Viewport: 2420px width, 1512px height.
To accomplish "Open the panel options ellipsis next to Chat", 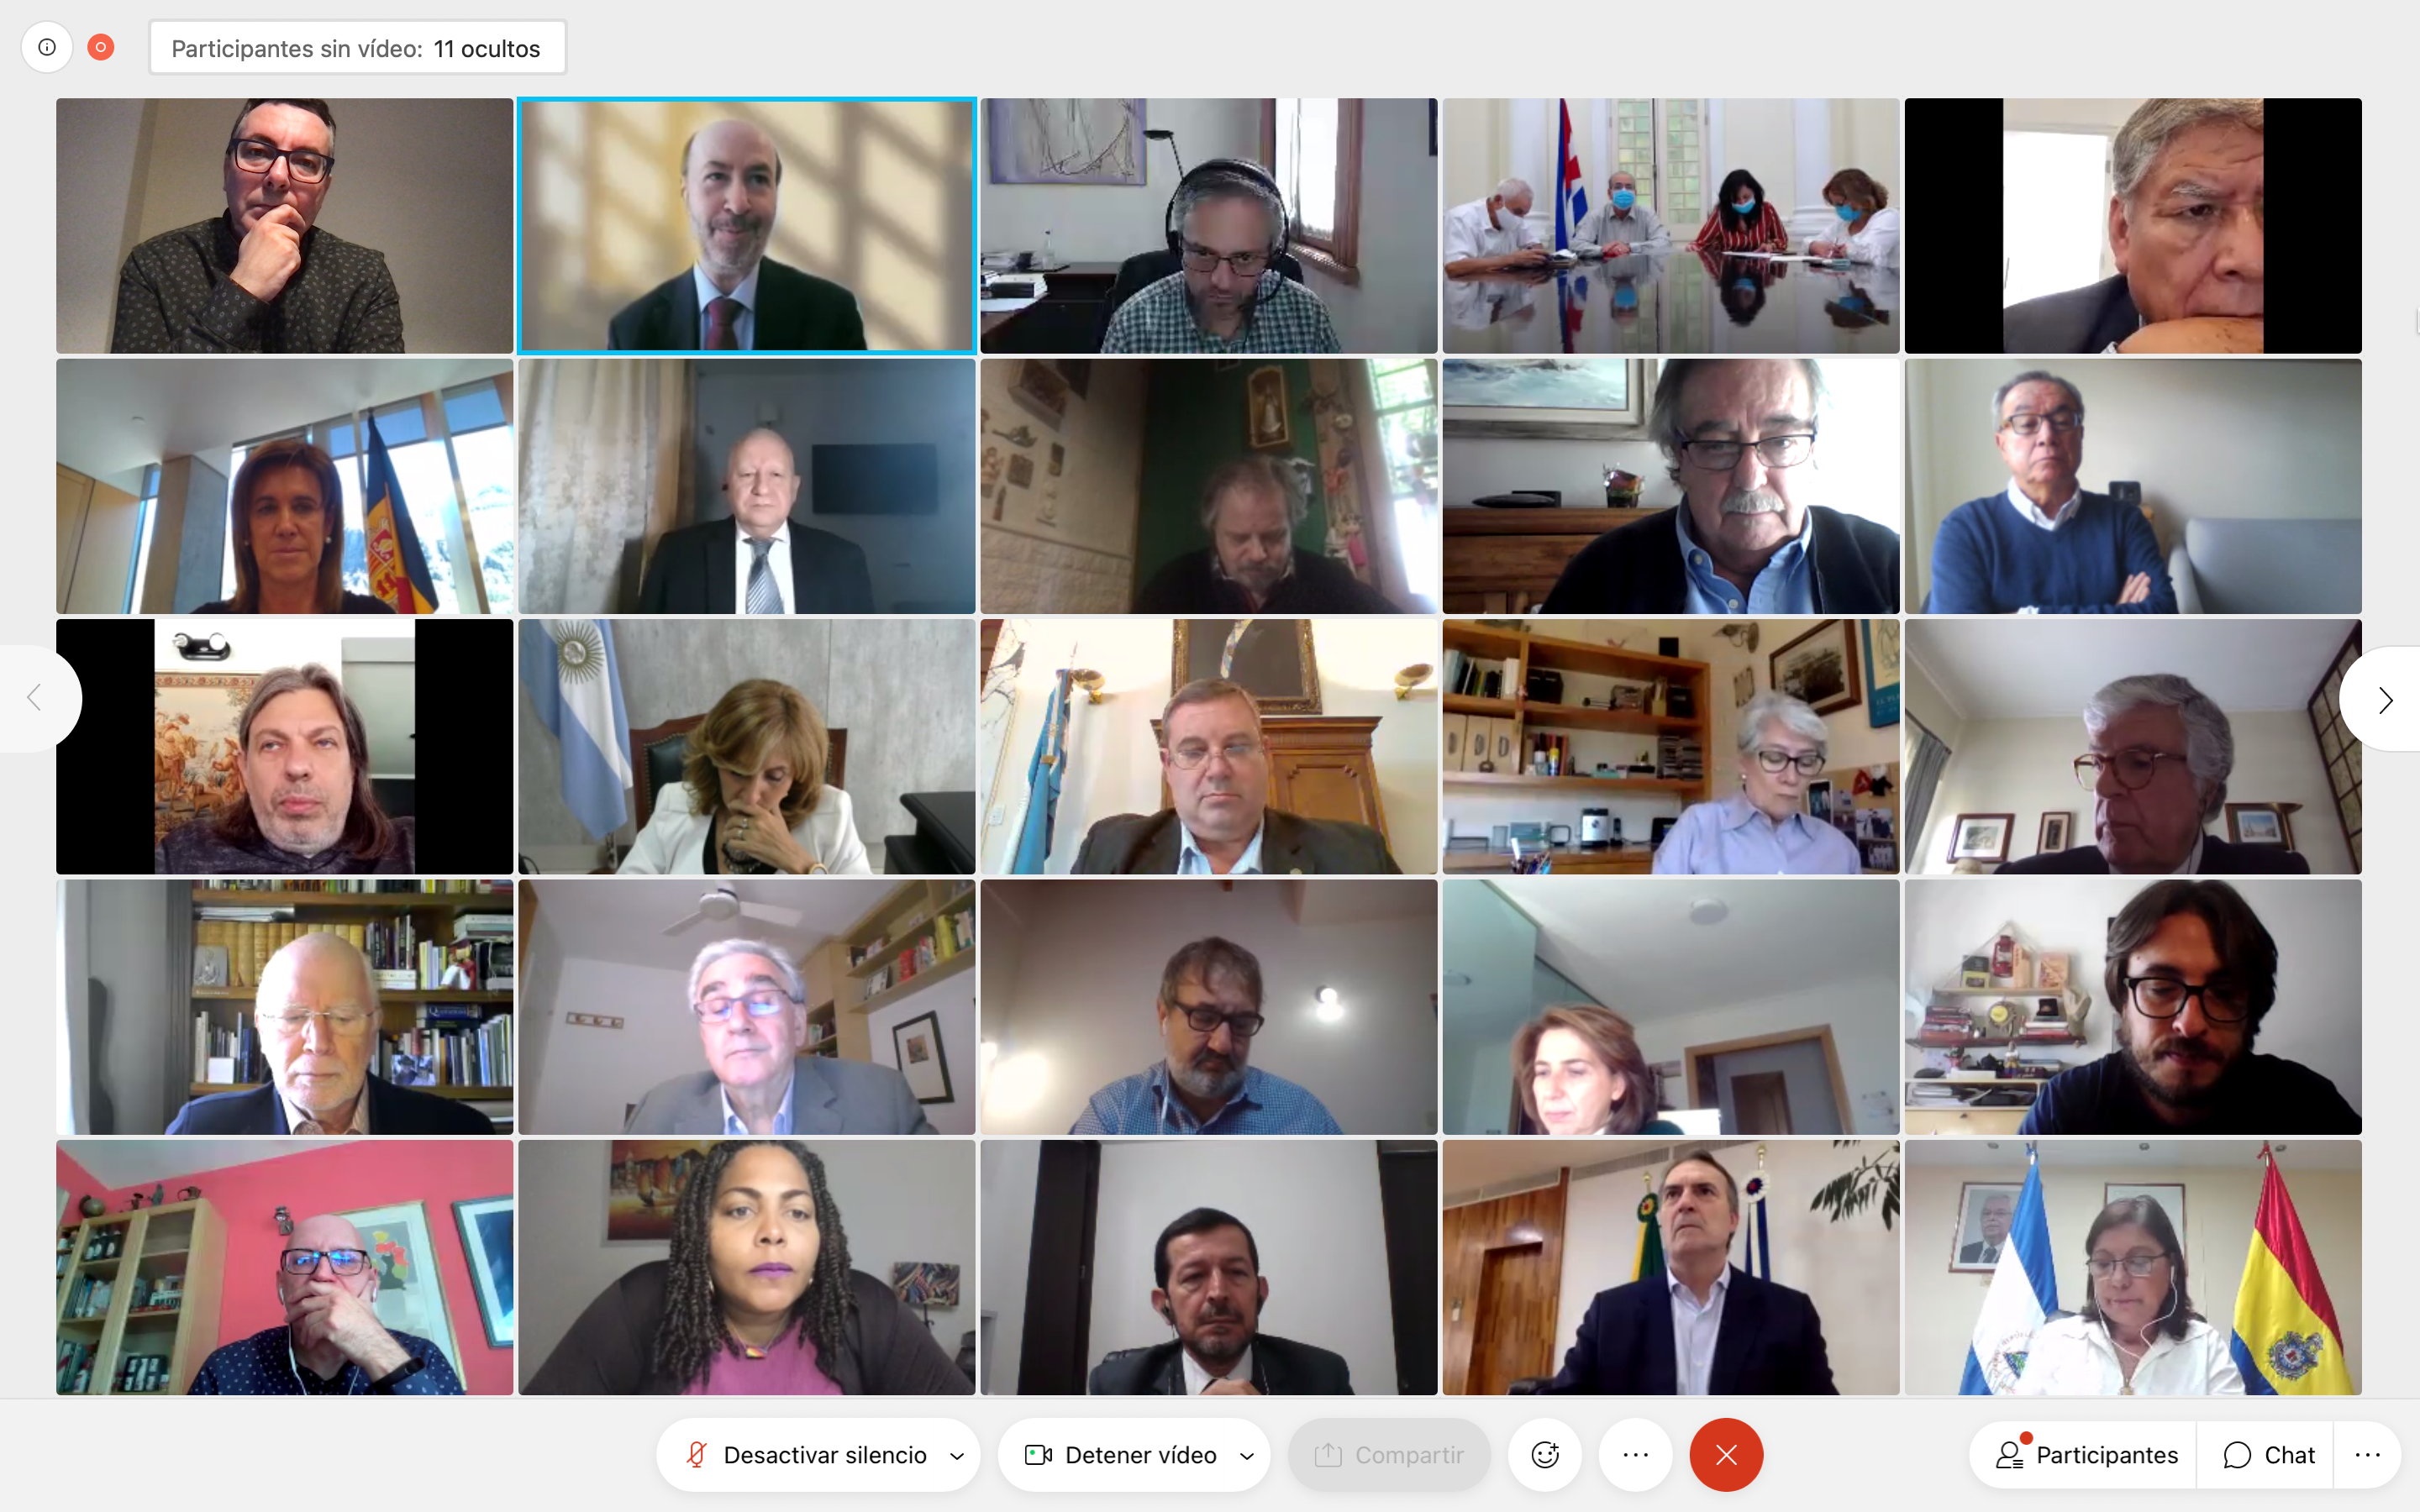I will click(2367, 1454).
